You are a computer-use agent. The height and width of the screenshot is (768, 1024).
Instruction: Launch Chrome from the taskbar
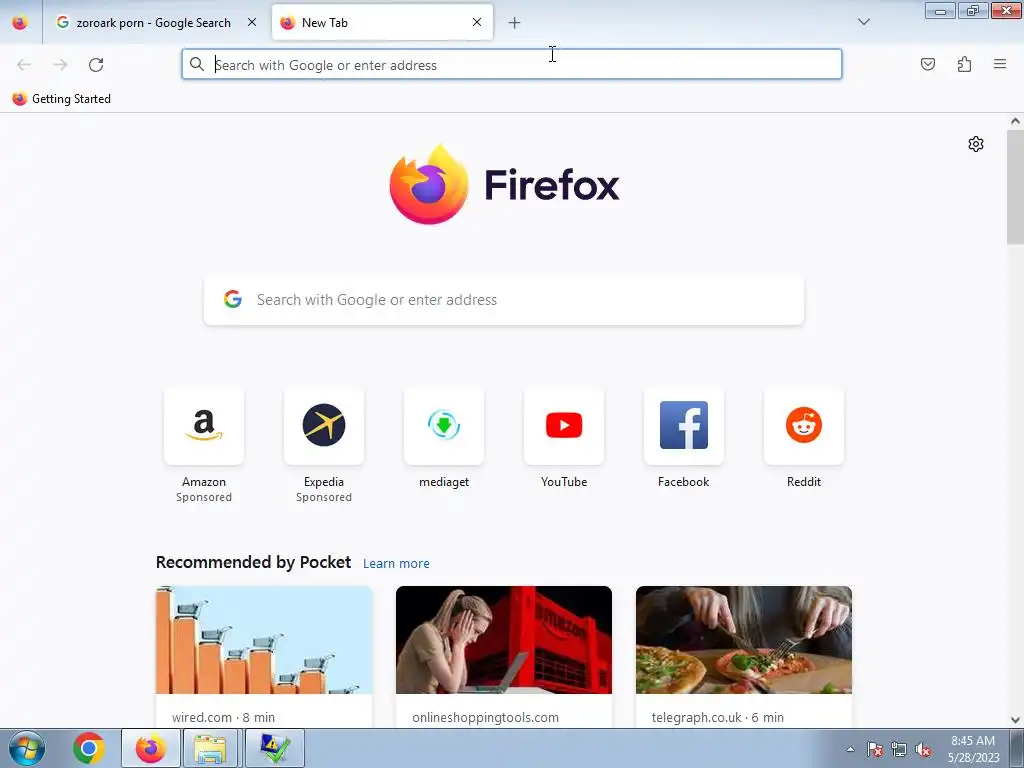(x=89, y=748)
